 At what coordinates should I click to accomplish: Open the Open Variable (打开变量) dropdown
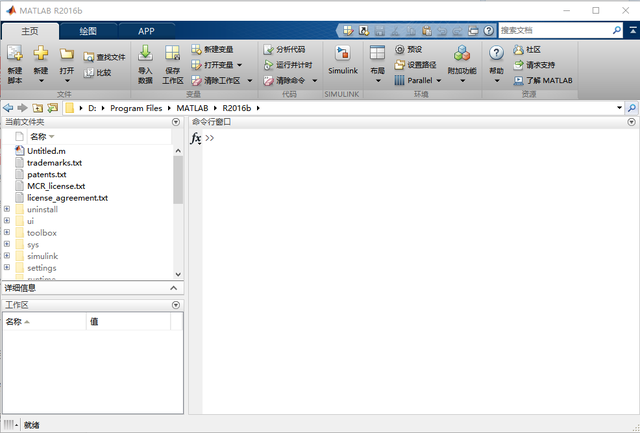click(x=240, y=65)
